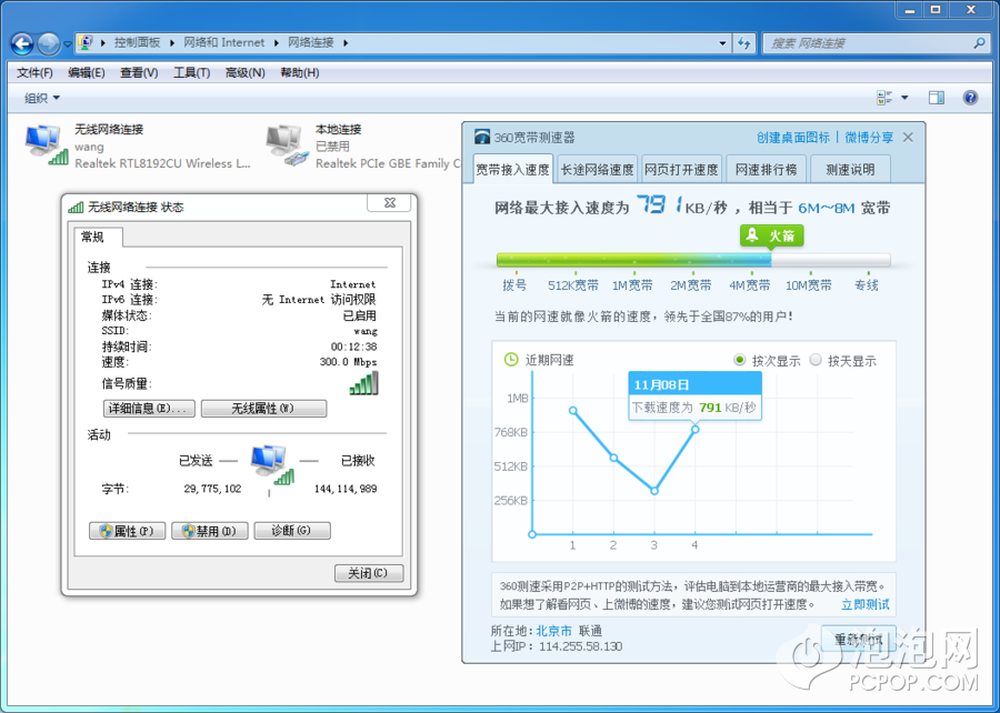Click the search magnifier icon
Screen dimensions: 1000x713
(980, 43)
